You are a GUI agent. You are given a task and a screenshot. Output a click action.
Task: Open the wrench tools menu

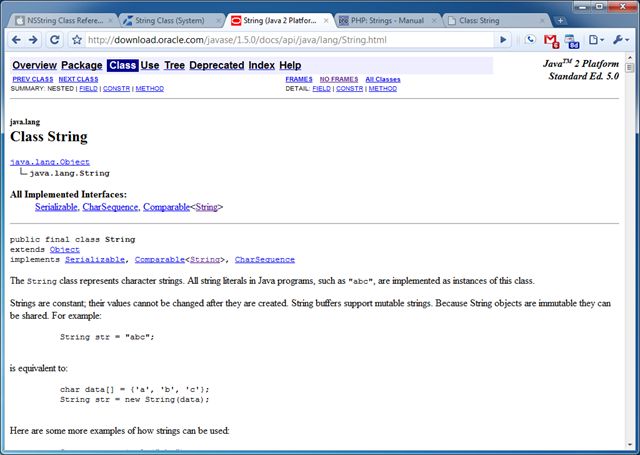click(x=620, y=40)
